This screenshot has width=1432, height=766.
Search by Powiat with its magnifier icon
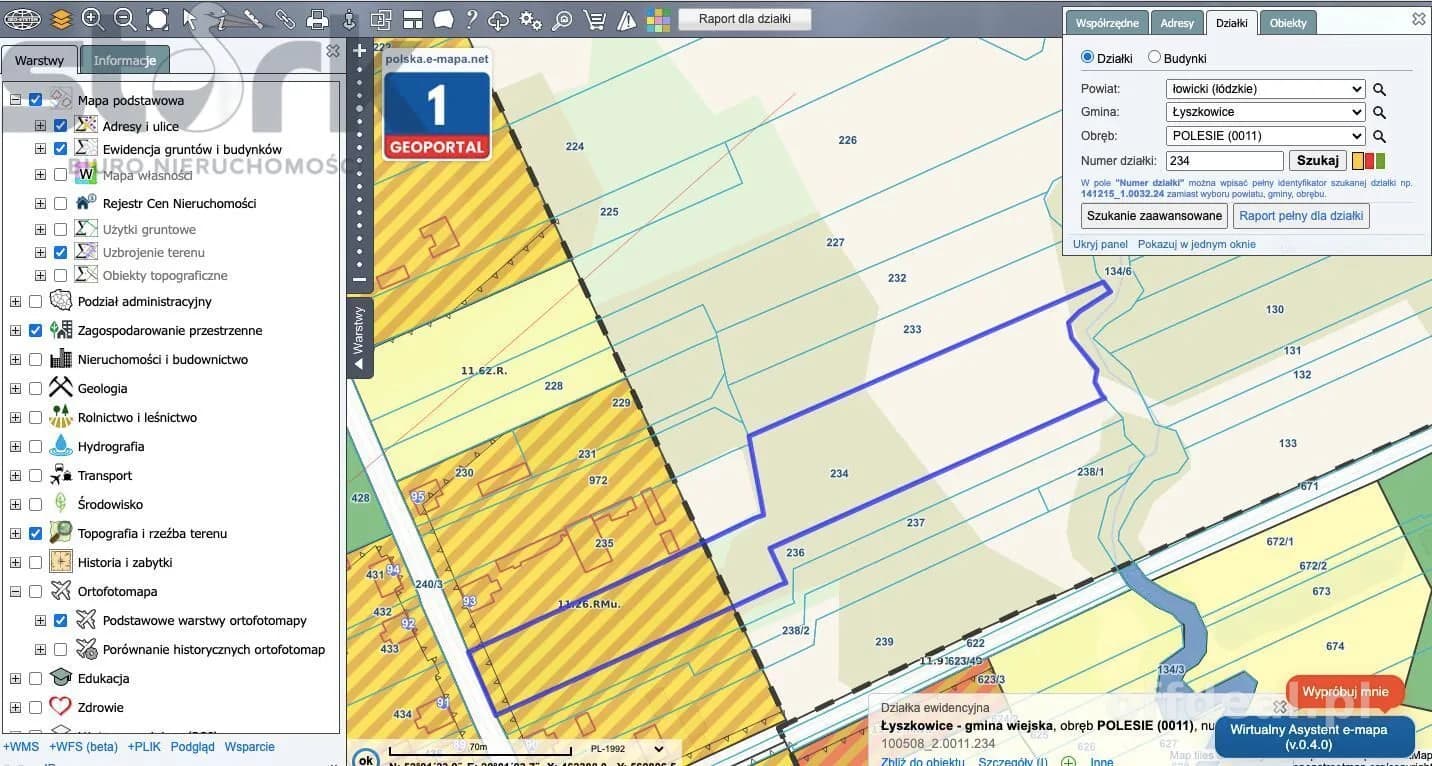click(x=1379, y=89)
